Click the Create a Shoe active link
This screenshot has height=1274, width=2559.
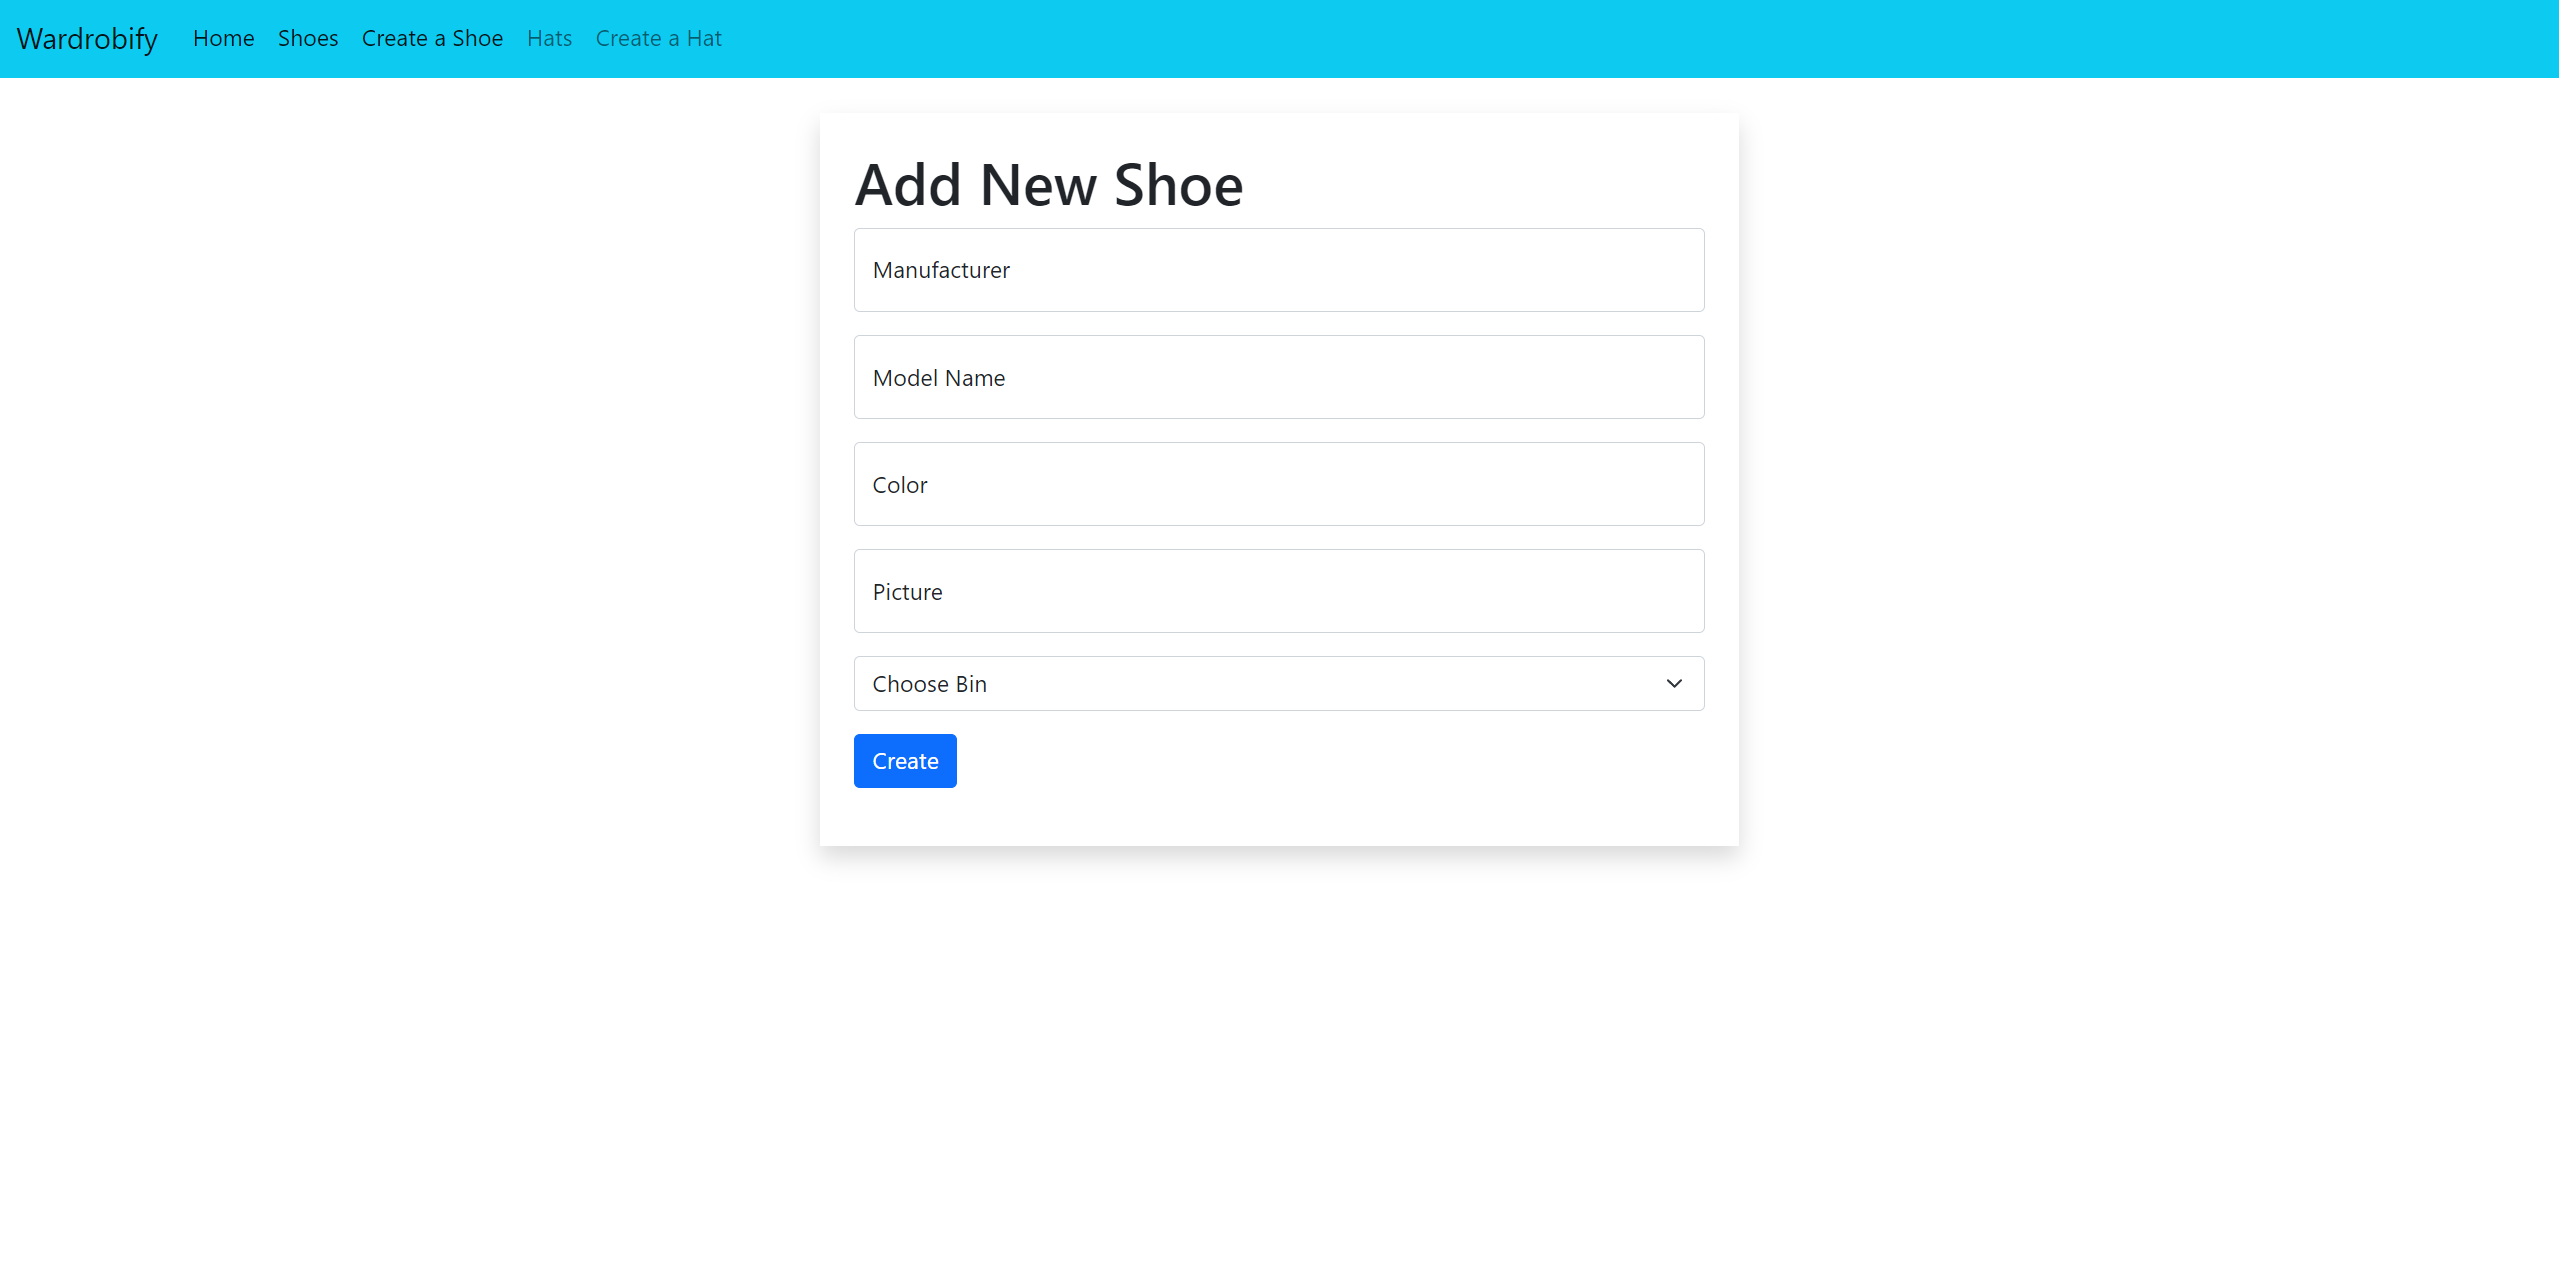tap(432, 38)
